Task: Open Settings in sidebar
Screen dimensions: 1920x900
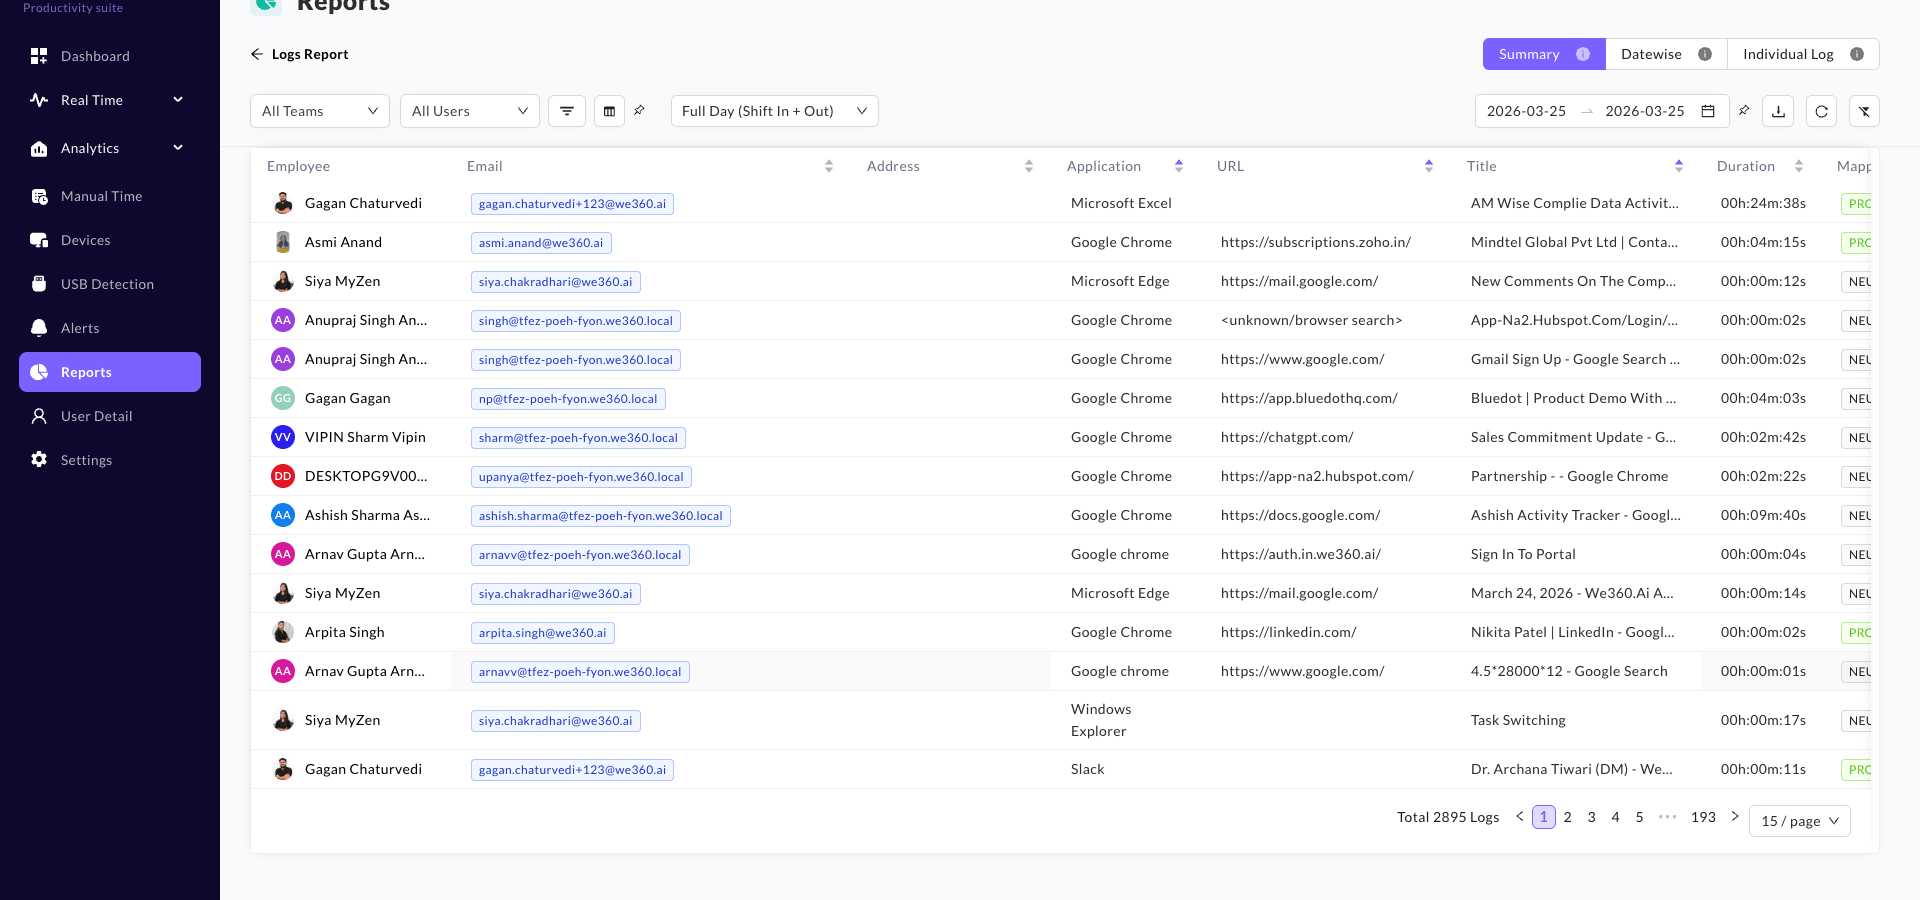Action: tap(110, 460)
